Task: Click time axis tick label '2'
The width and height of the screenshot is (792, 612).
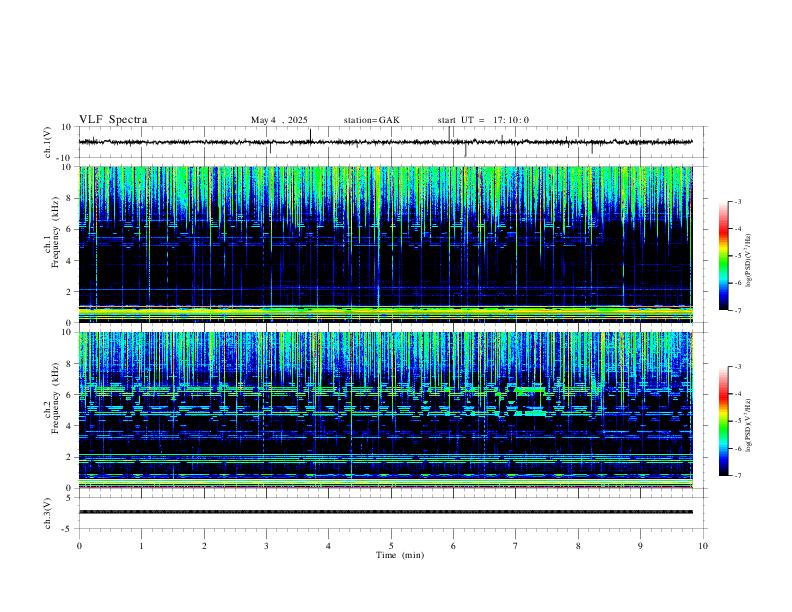Action: [204, 546]
